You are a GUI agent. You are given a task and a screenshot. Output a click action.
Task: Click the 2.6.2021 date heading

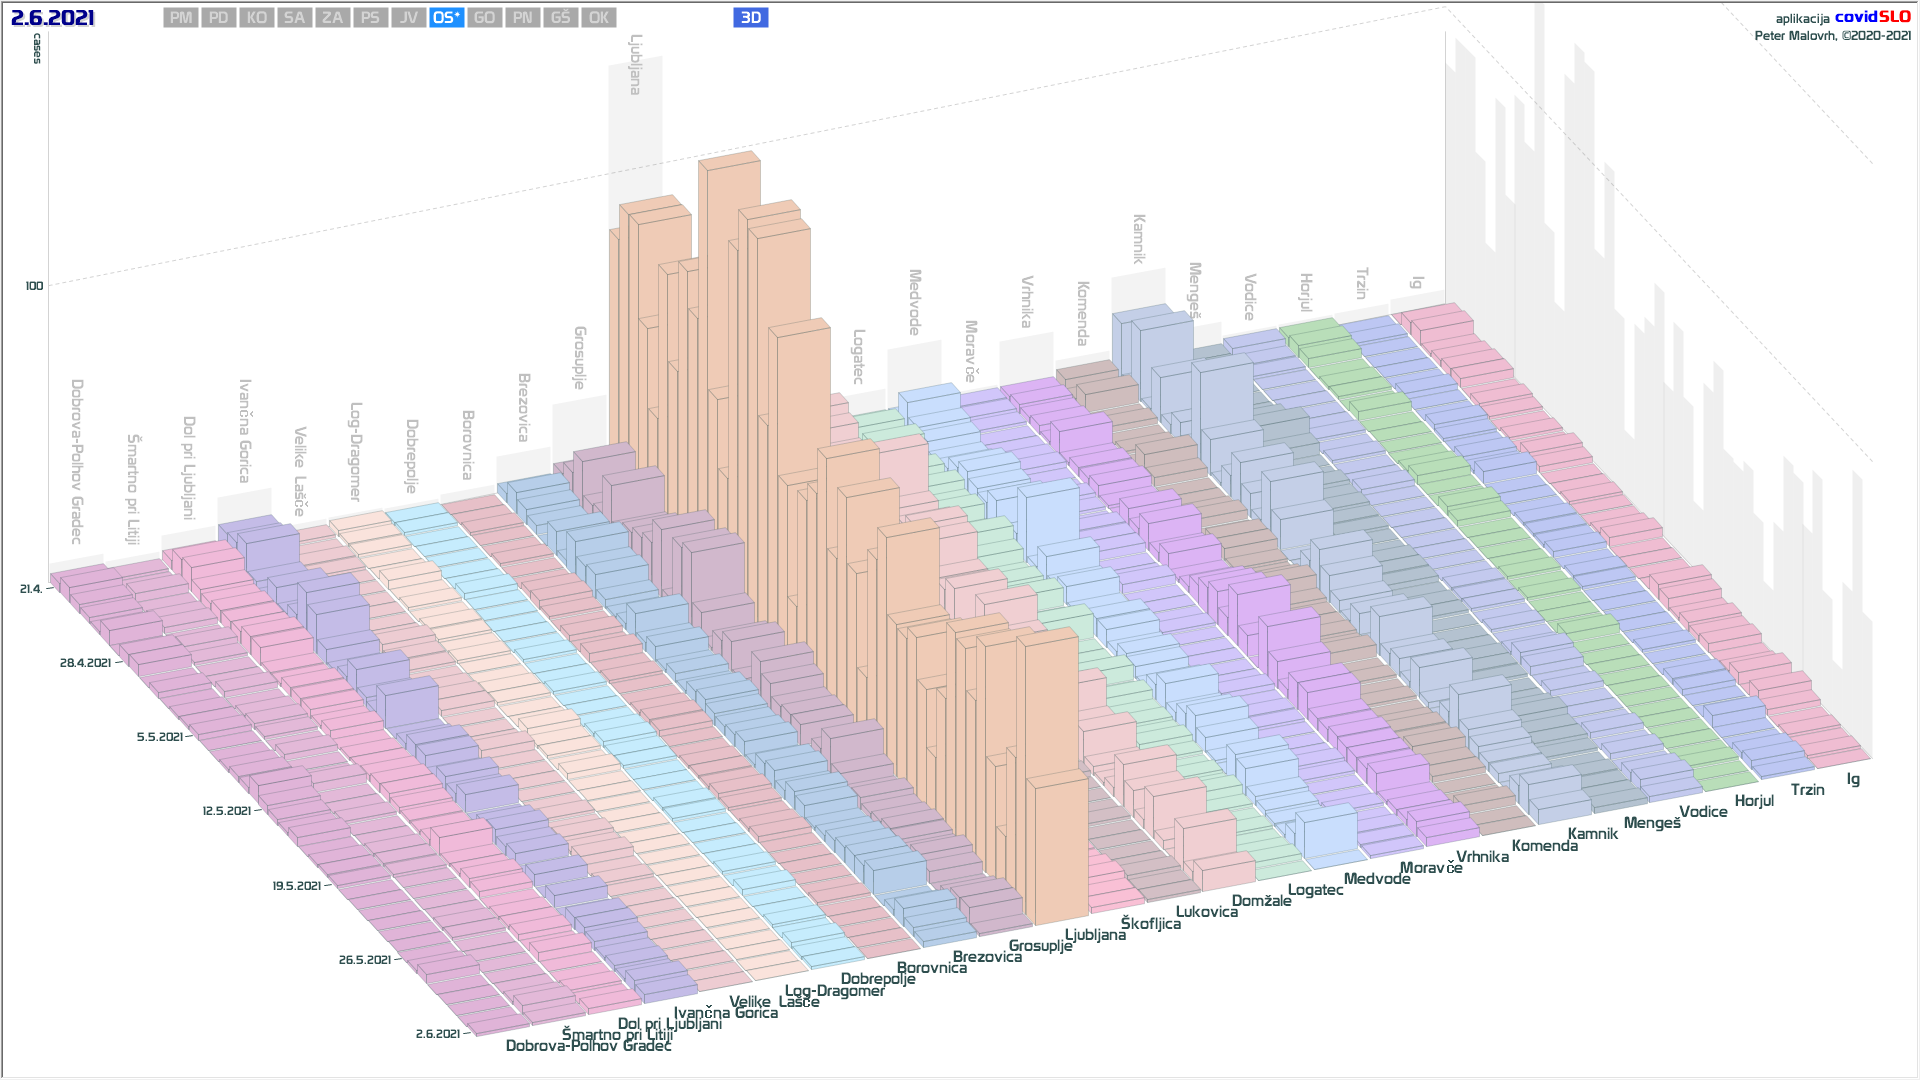[53, 18]
